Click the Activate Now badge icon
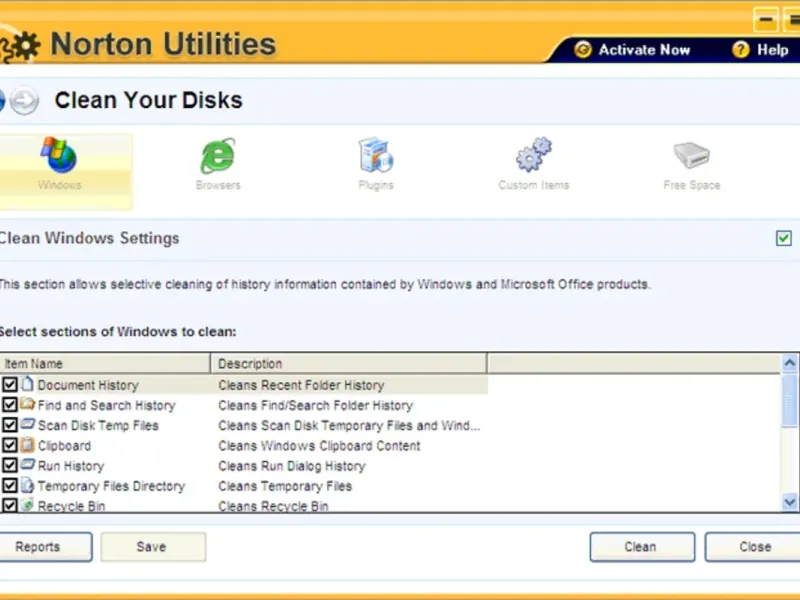Screen dimensions: 800x600 click(x=583, y=49)
